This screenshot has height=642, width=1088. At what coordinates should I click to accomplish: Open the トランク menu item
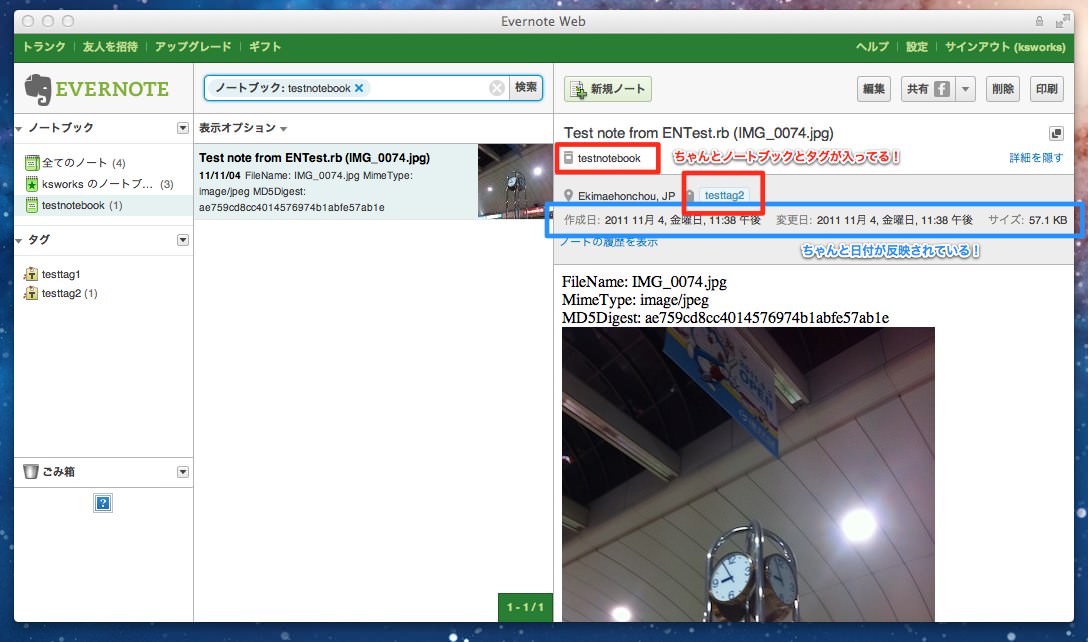point(44,47)
